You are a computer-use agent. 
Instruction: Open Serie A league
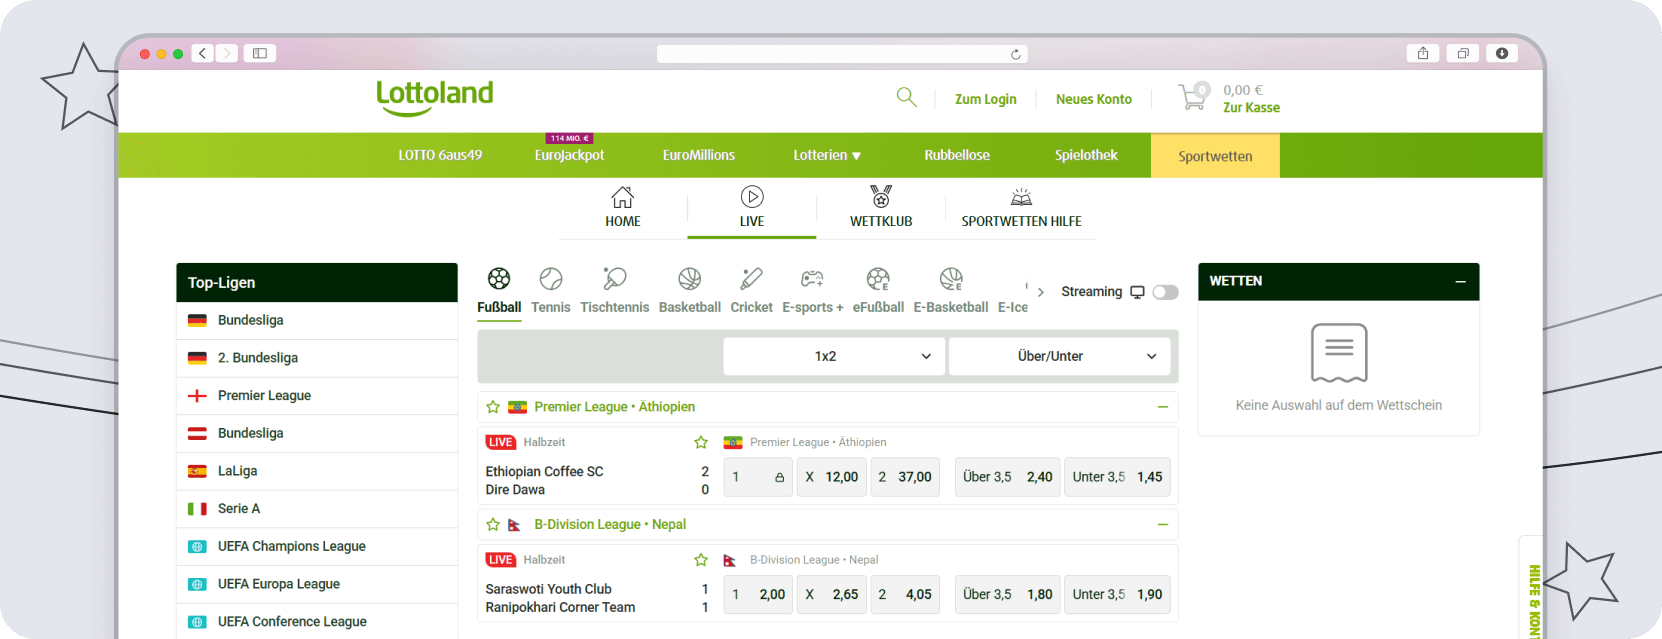click(x=317, y=509)
